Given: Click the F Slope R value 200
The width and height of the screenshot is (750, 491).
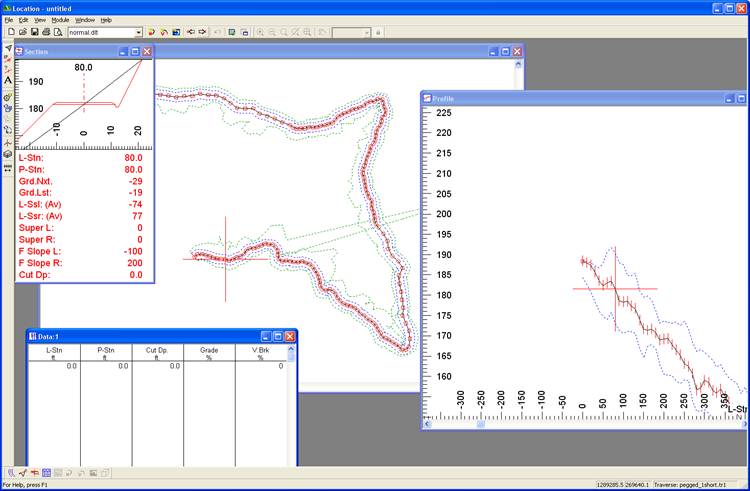Looking at the screenshot, I should (x=135, y=263).
